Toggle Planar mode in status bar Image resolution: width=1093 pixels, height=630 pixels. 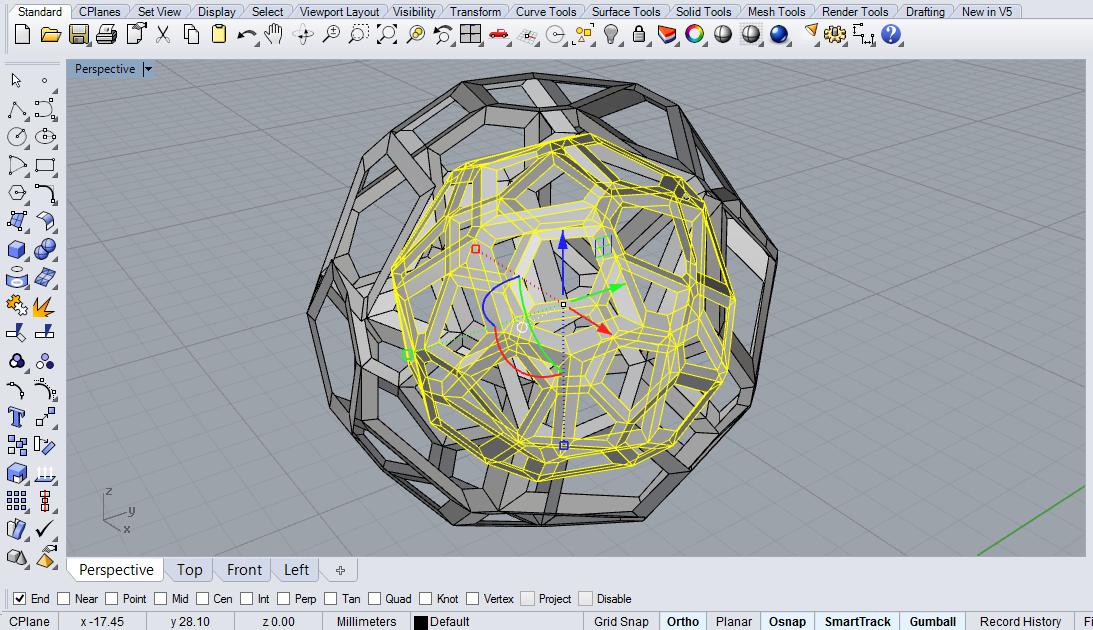(733, 622)
